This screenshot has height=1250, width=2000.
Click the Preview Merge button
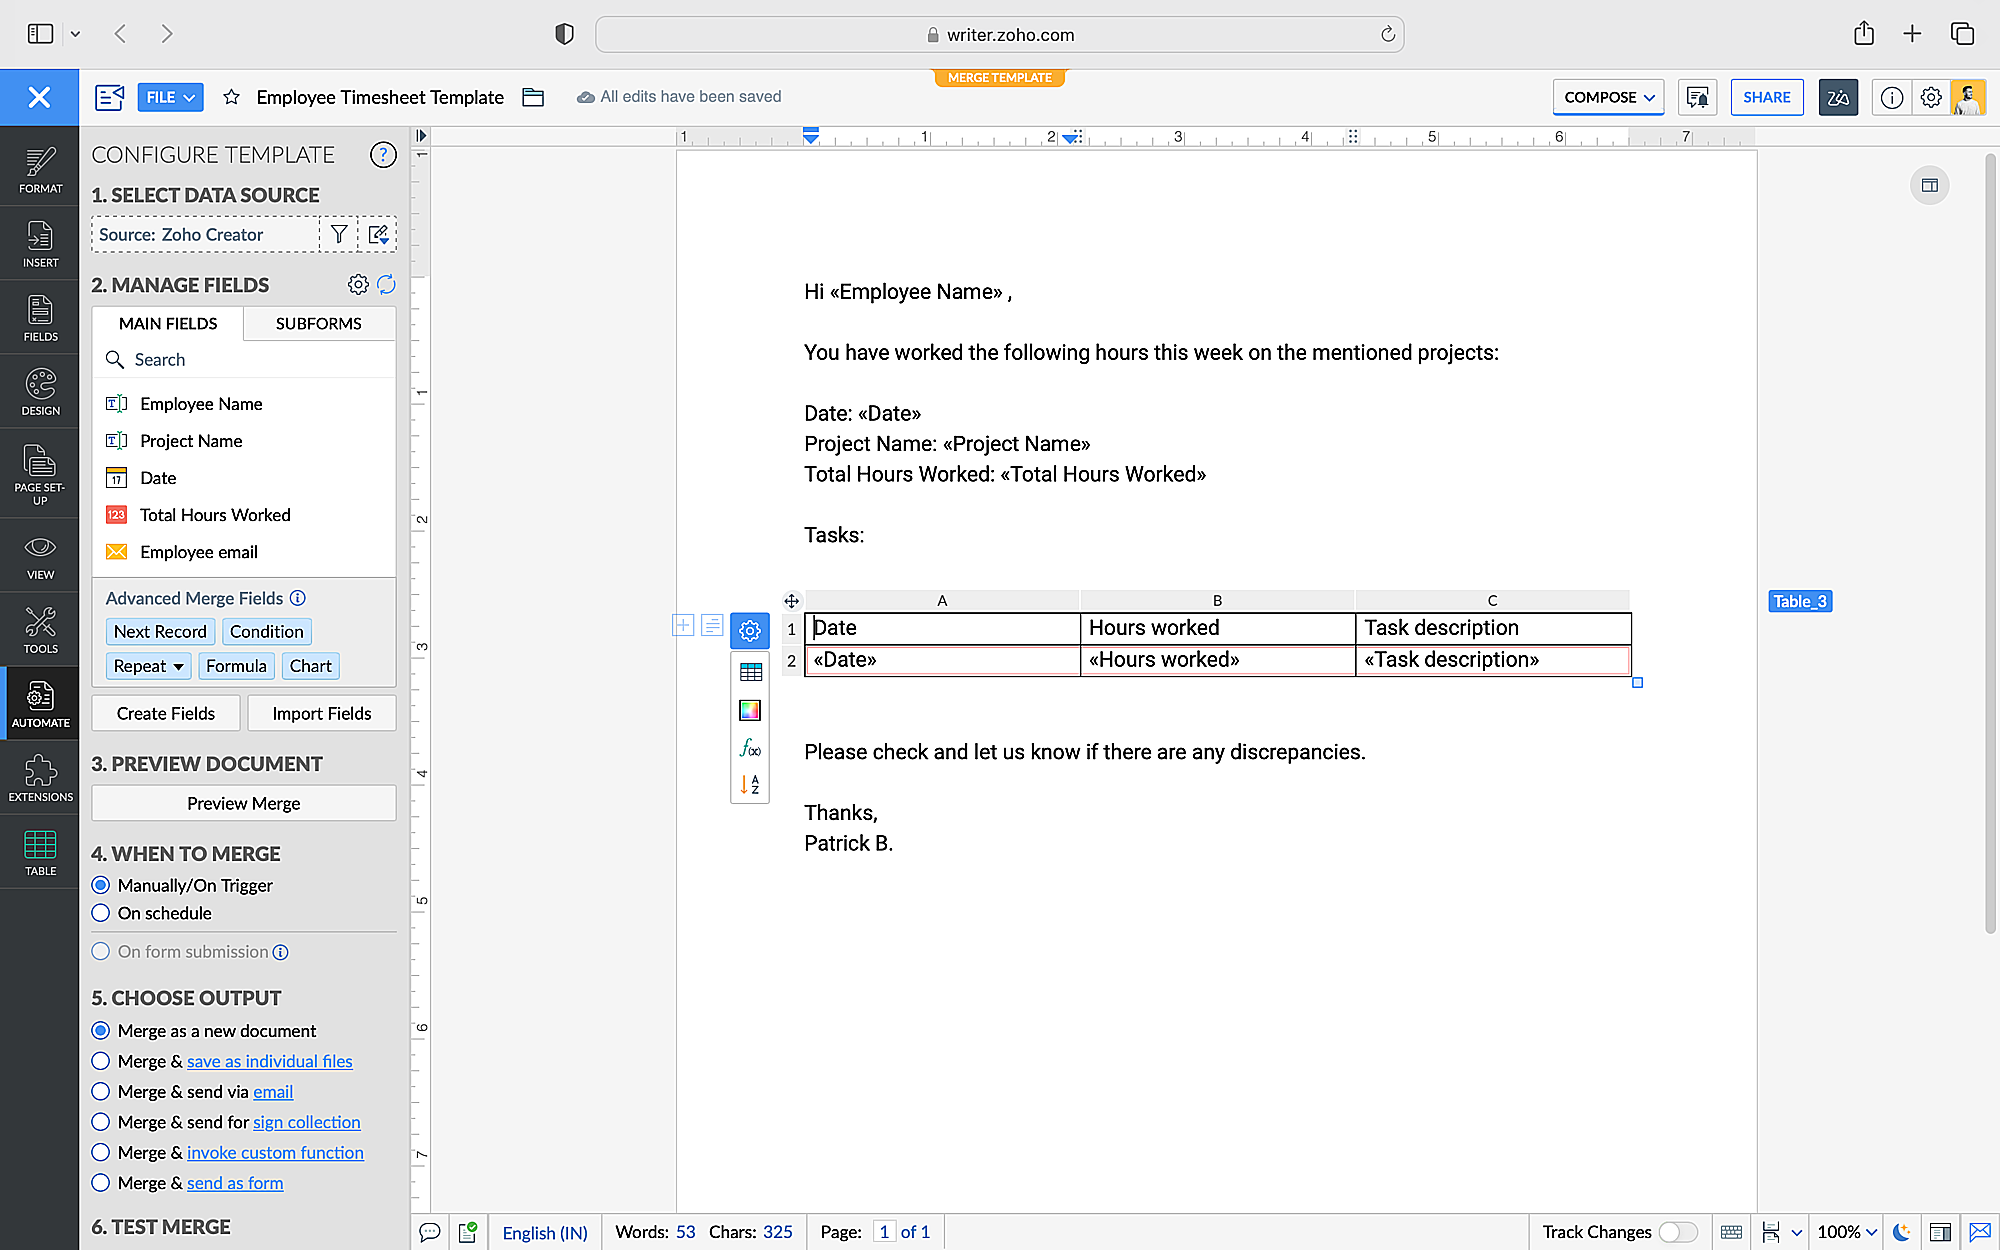coord(243,803)
